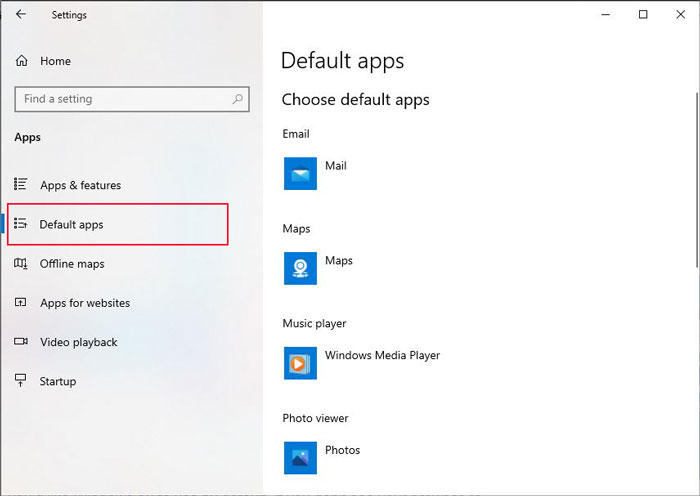
Task: Change default email app Mail
Action: [x=336, y=166]
